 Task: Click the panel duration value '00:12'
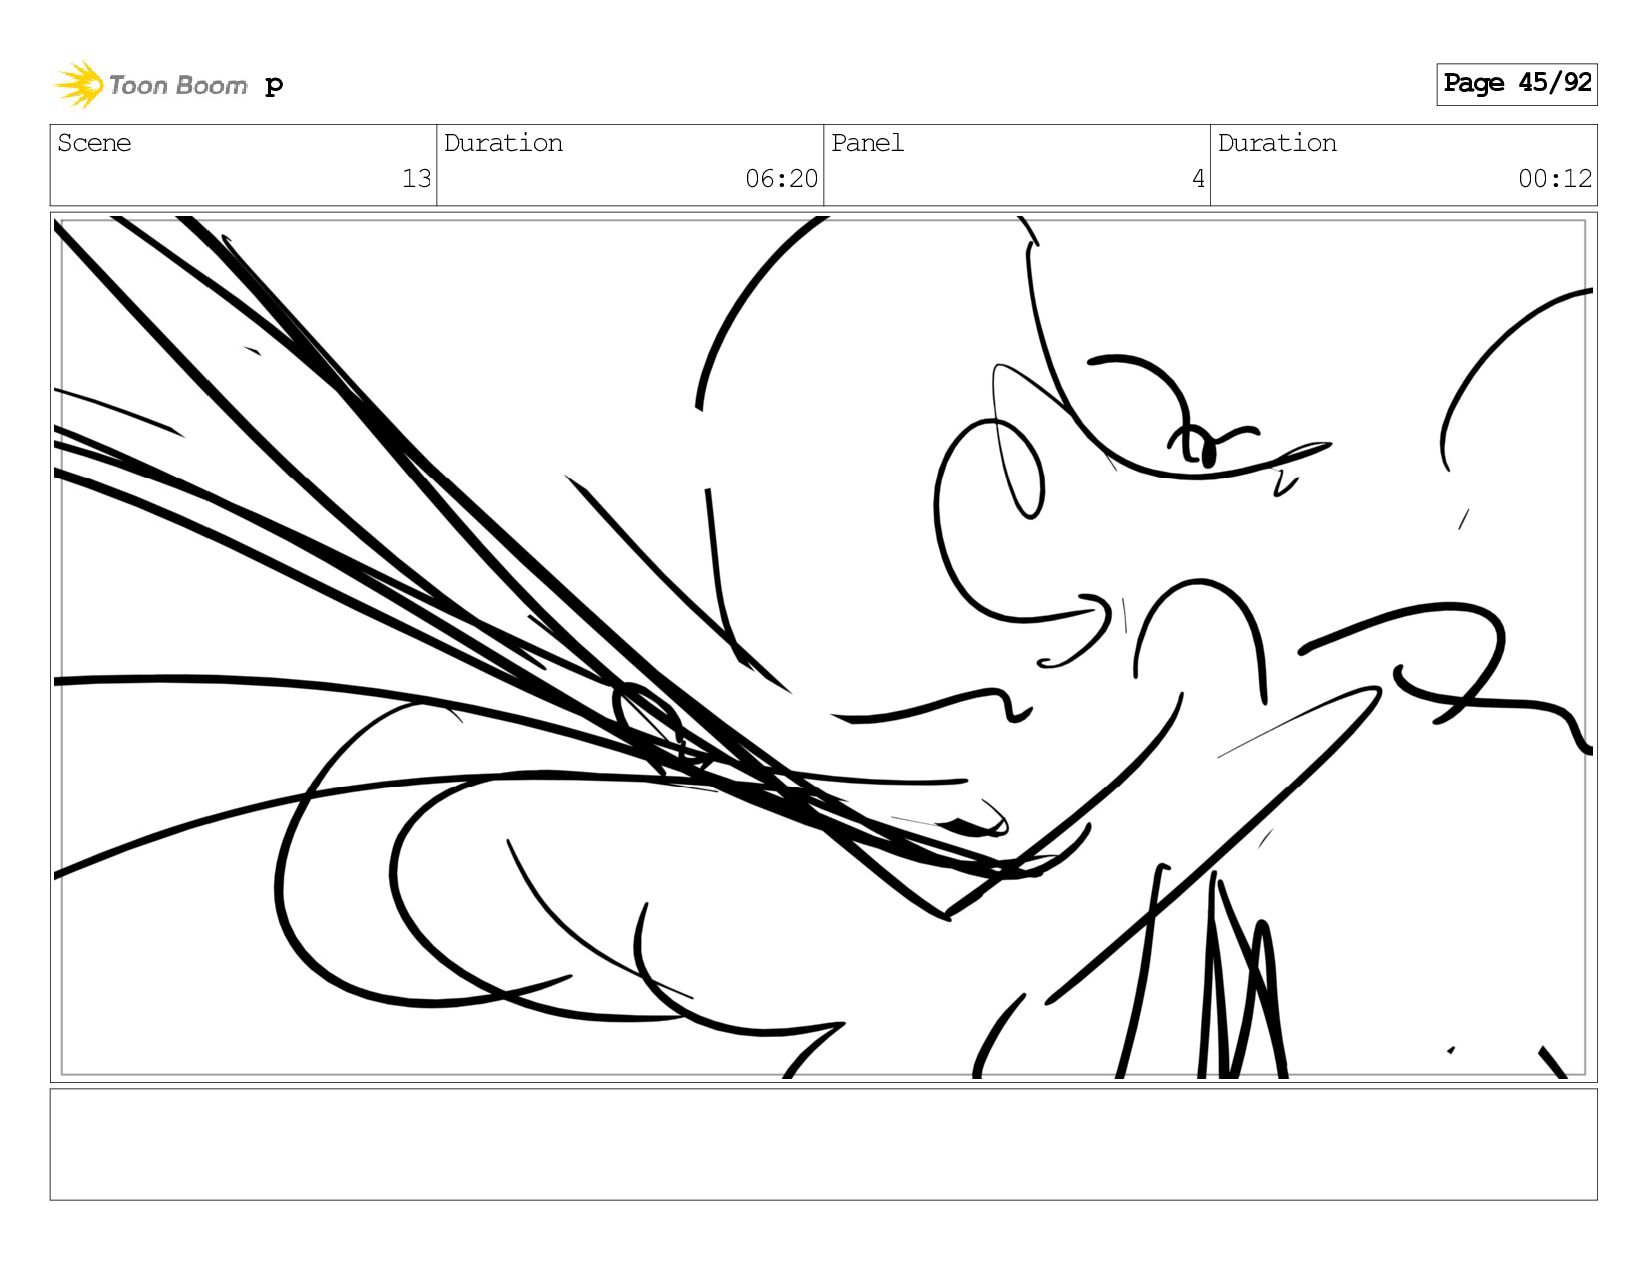1555,179
